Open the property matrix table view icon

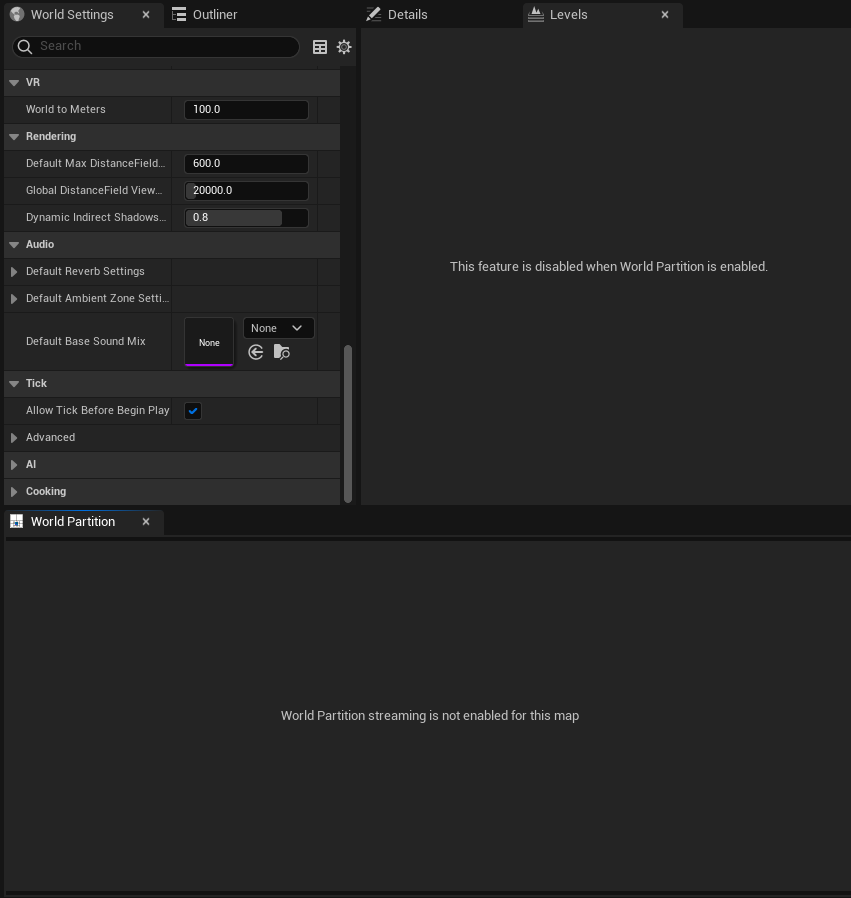click(x=320, y=47)
